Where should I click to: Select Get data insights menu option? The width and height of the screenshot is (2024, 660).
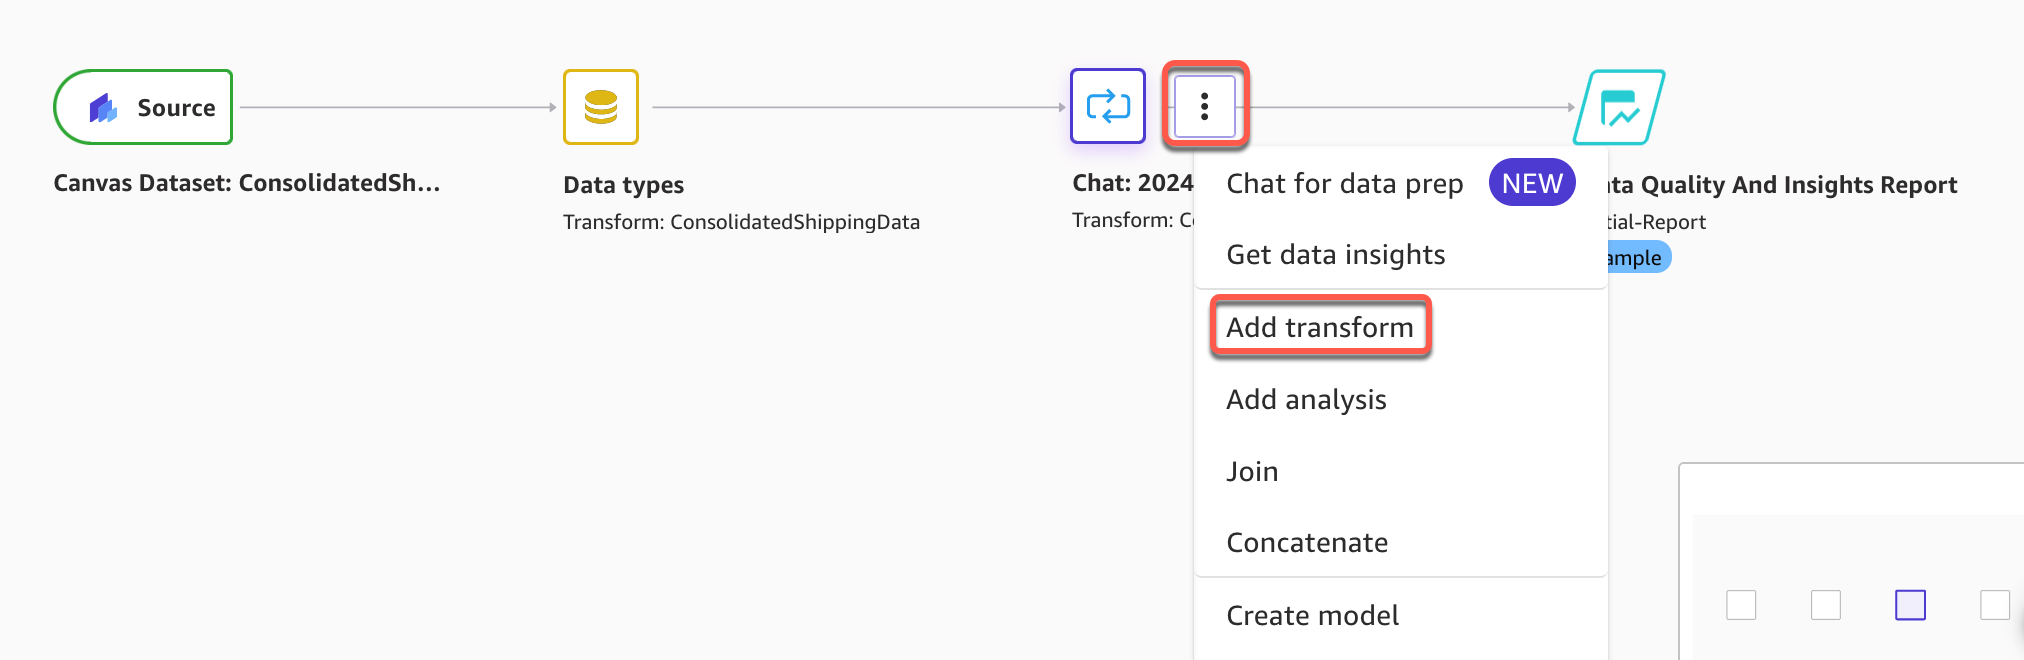point(1335,255)
